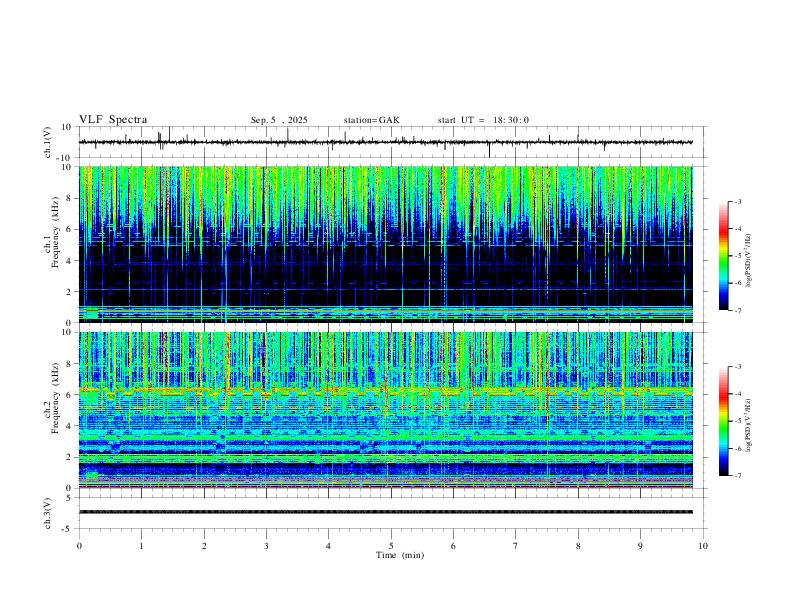Click time axis tick label '5'
The height and width of the screenshot is (612, 792).
point(391,546)
